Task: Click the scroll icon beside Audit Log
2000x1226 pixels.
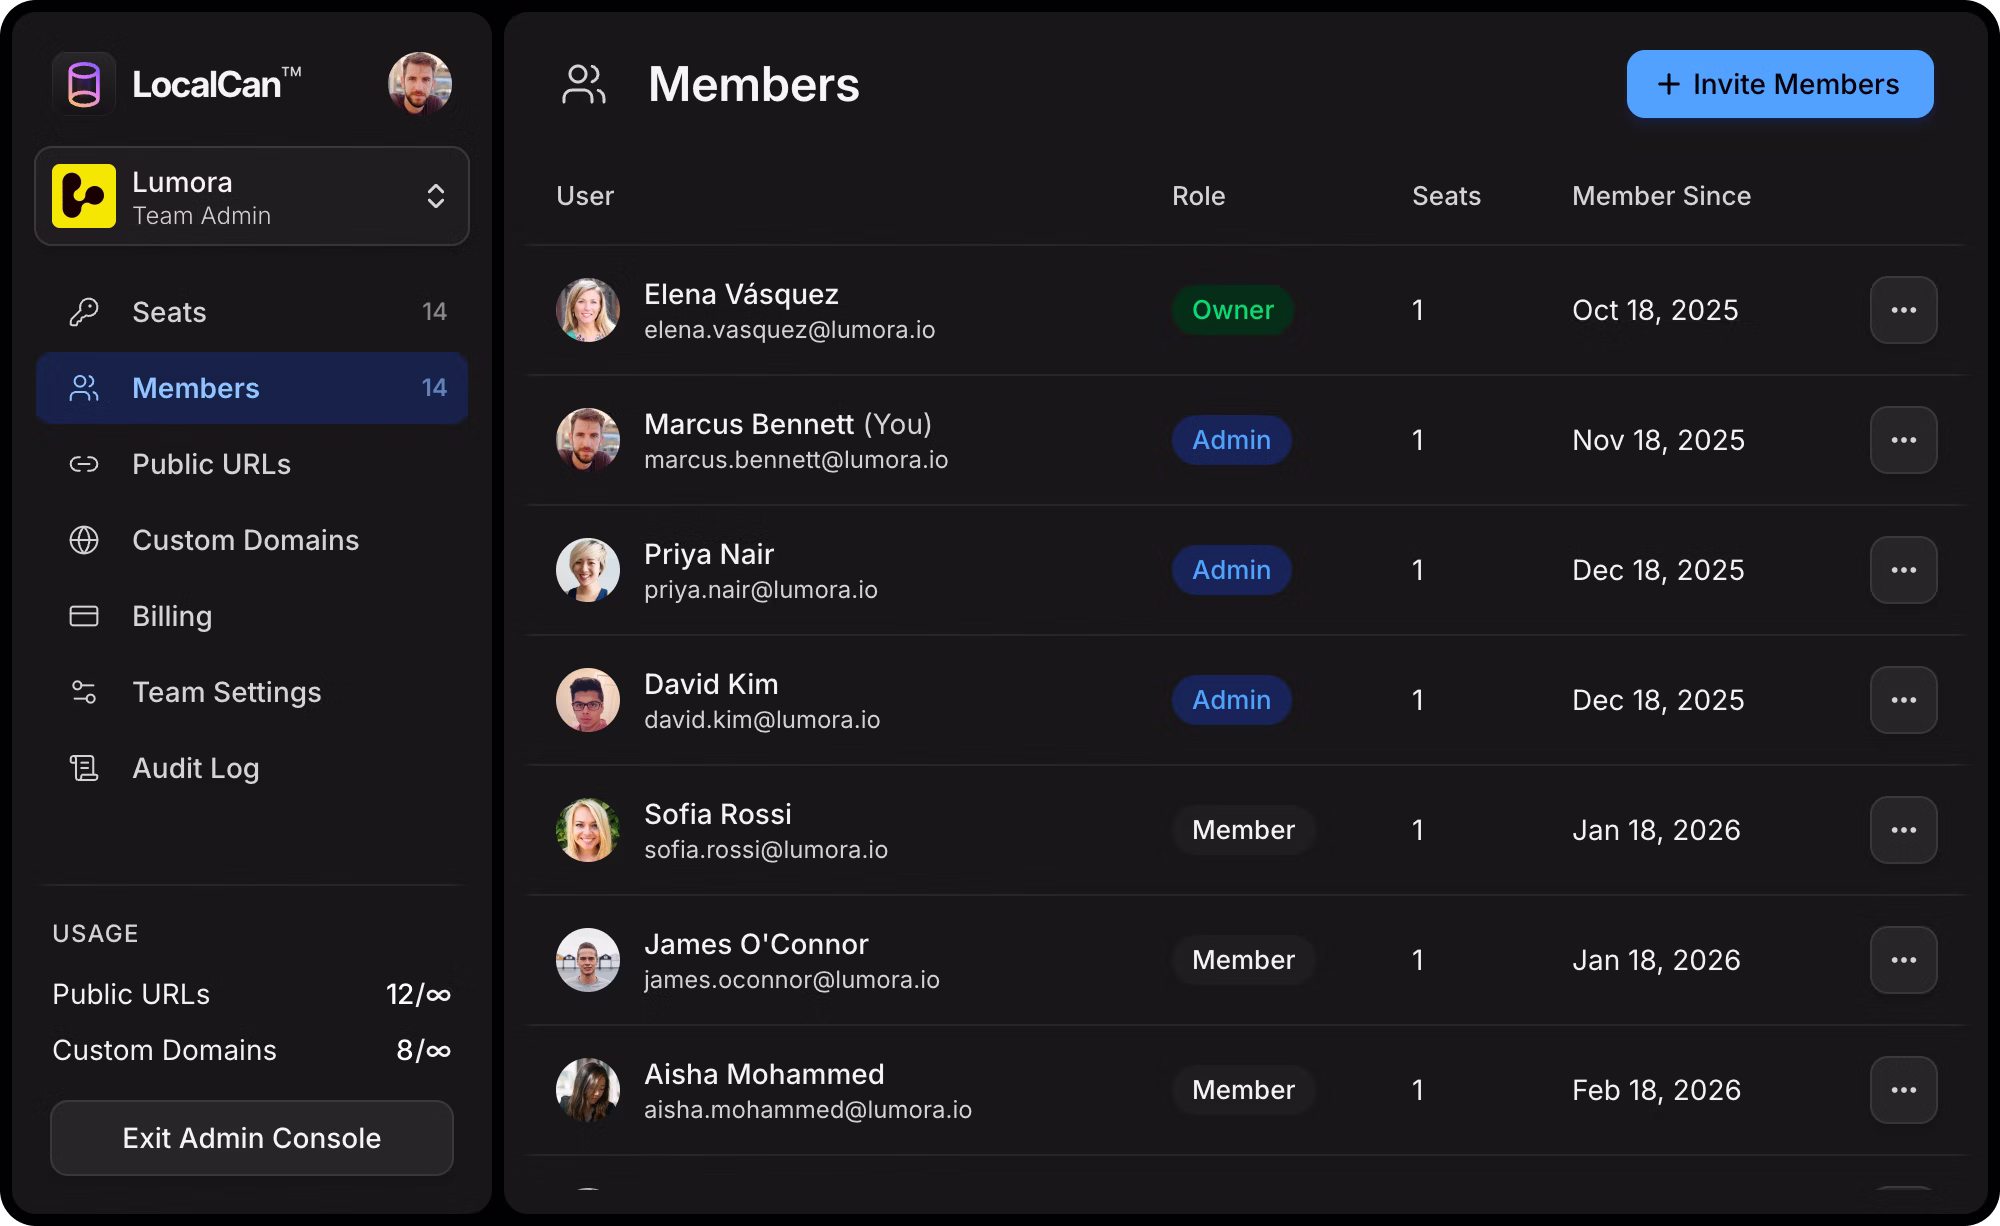Action: coord(84,768)
